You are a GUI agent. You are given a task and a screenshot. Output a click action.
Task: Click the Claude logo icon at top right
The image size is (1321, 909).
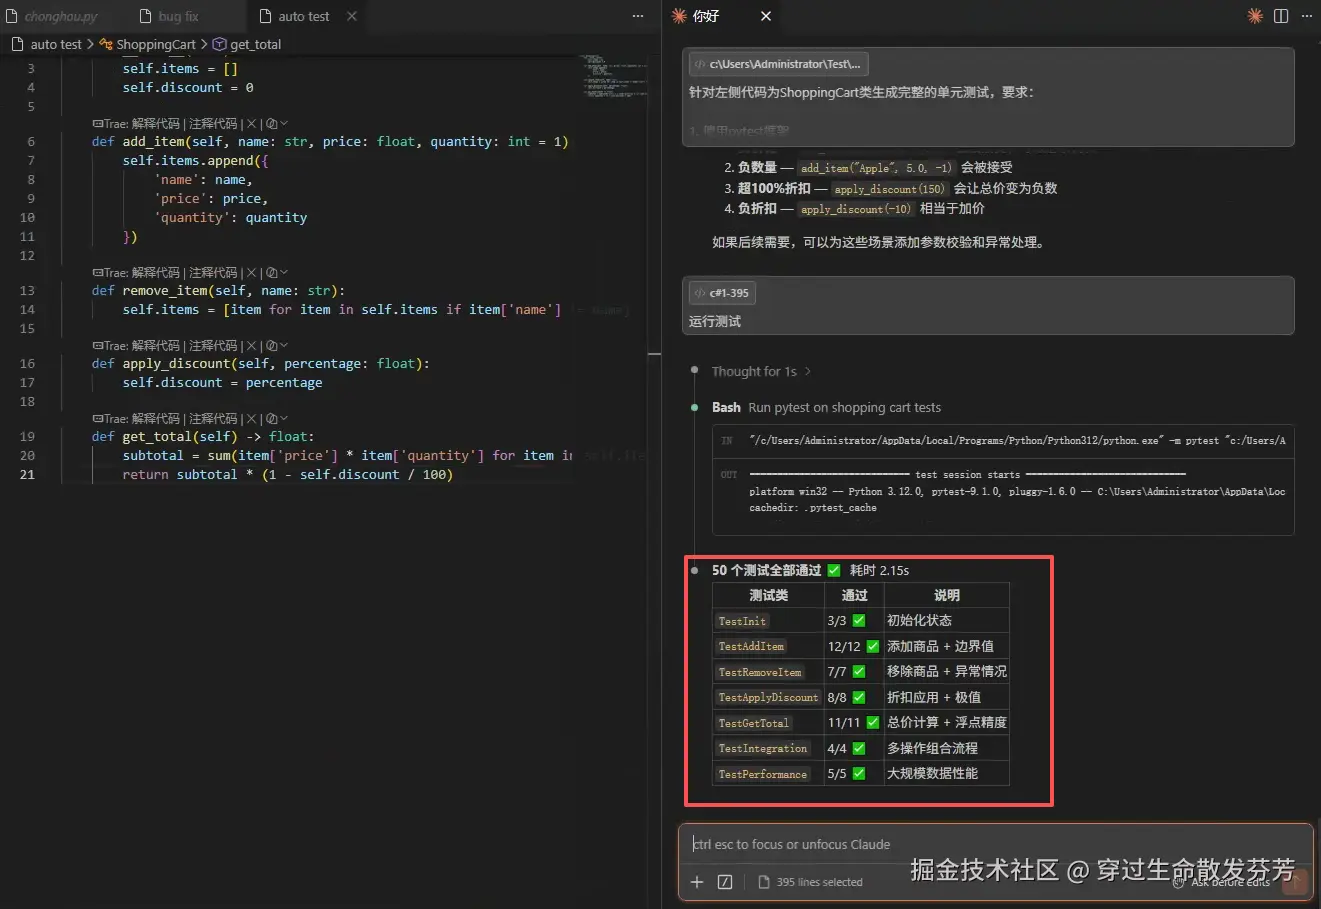(1255, 16)
